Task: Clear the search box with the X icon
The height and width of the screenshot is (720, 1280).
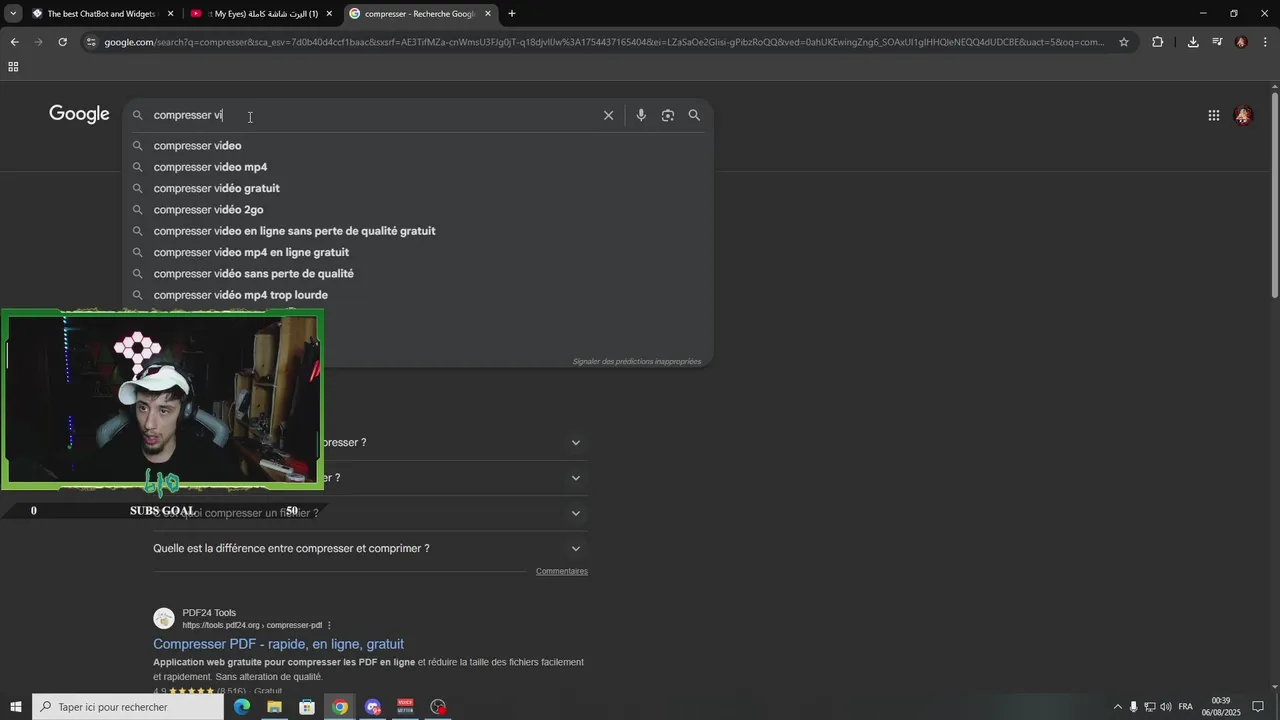Action: [608, 115]
